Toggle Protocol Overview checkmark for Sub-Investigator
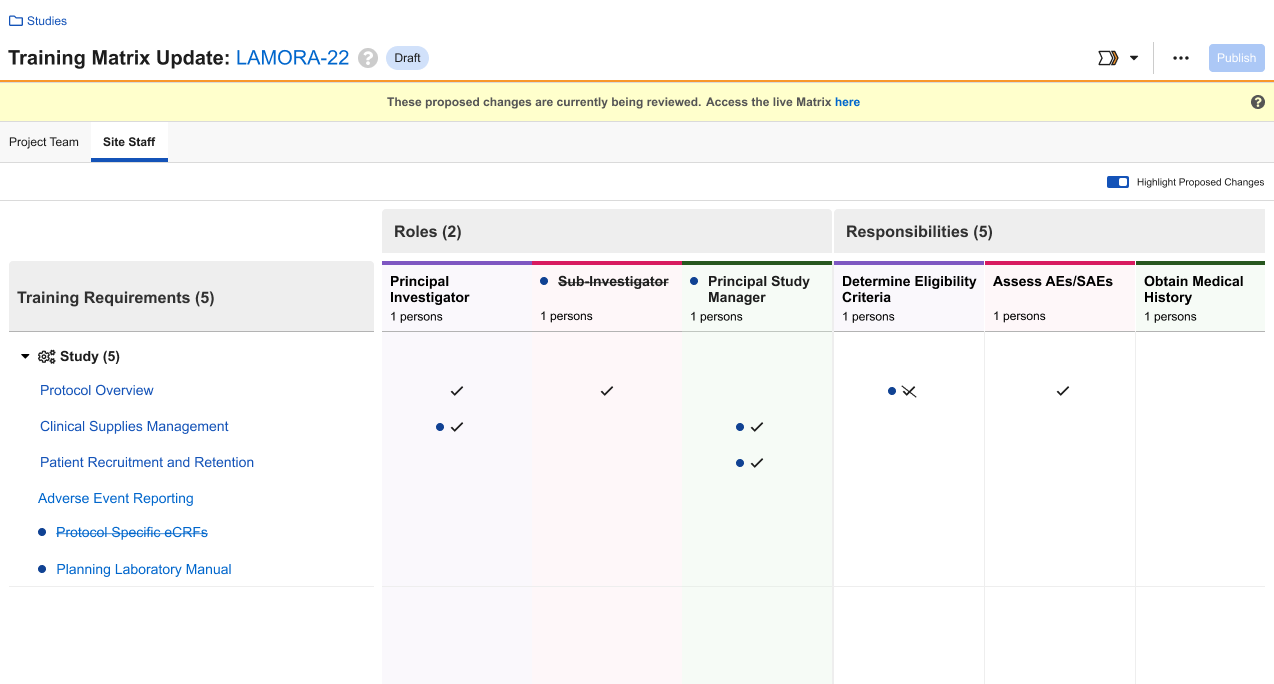This screenshot has height=684, width=1274. 606,390
